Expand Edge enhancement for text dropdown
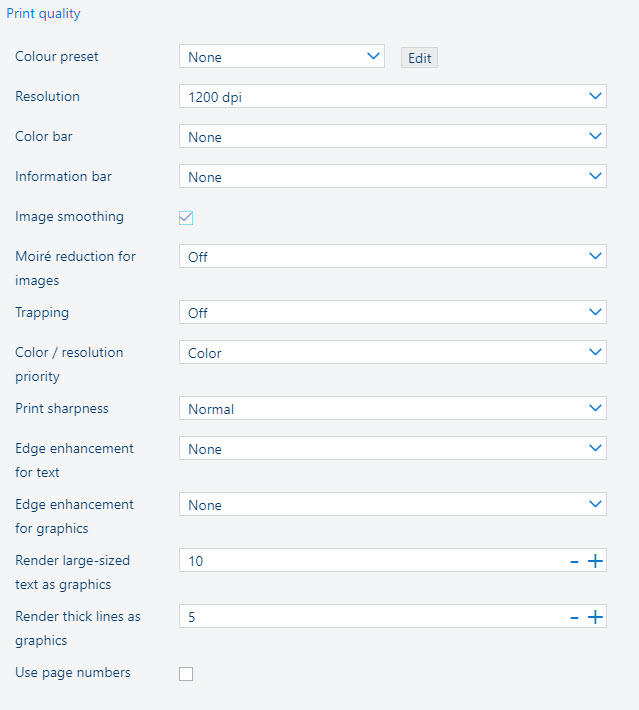The height and width of the screenshot is (710, 639). tap(392, 449)
